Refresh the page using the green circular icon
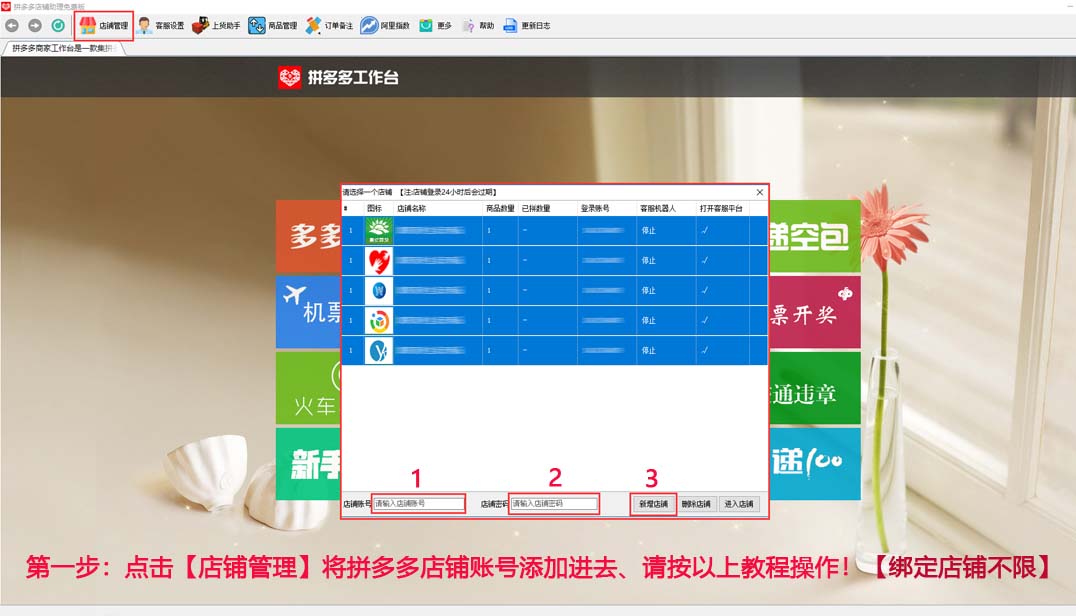 (x=58, y=25)
